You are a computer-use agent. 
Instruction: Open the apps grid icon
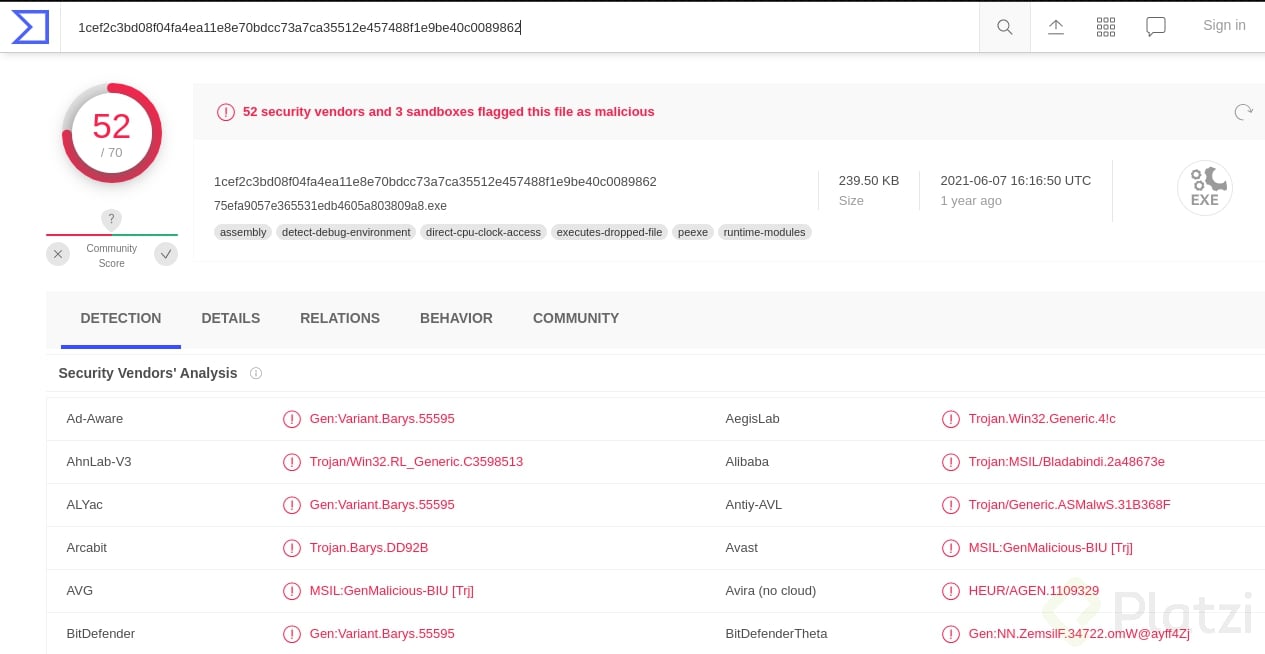pyautogui.click(x=1106, y=27)
